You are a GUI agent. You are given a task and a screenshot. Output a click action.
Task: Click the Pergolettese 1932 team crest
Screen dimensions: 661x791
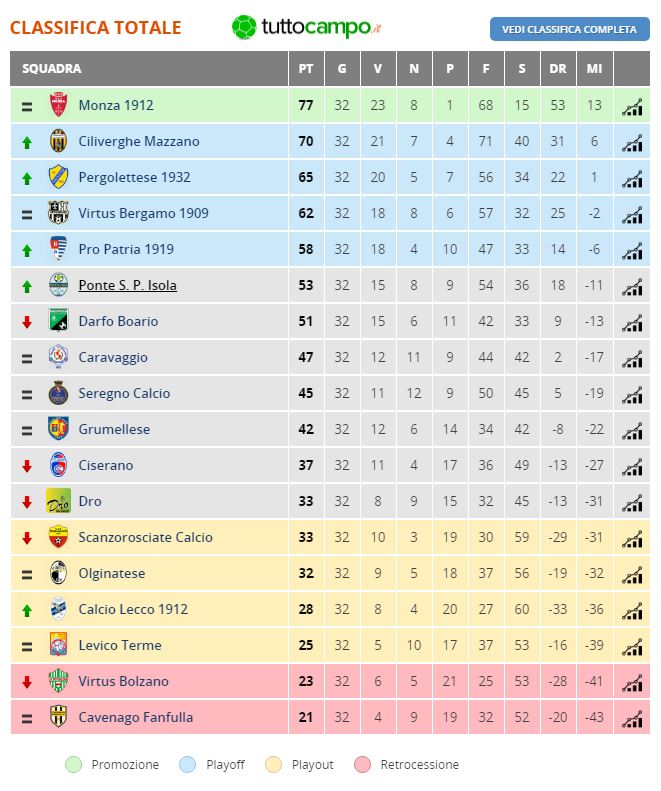point(58,177)
